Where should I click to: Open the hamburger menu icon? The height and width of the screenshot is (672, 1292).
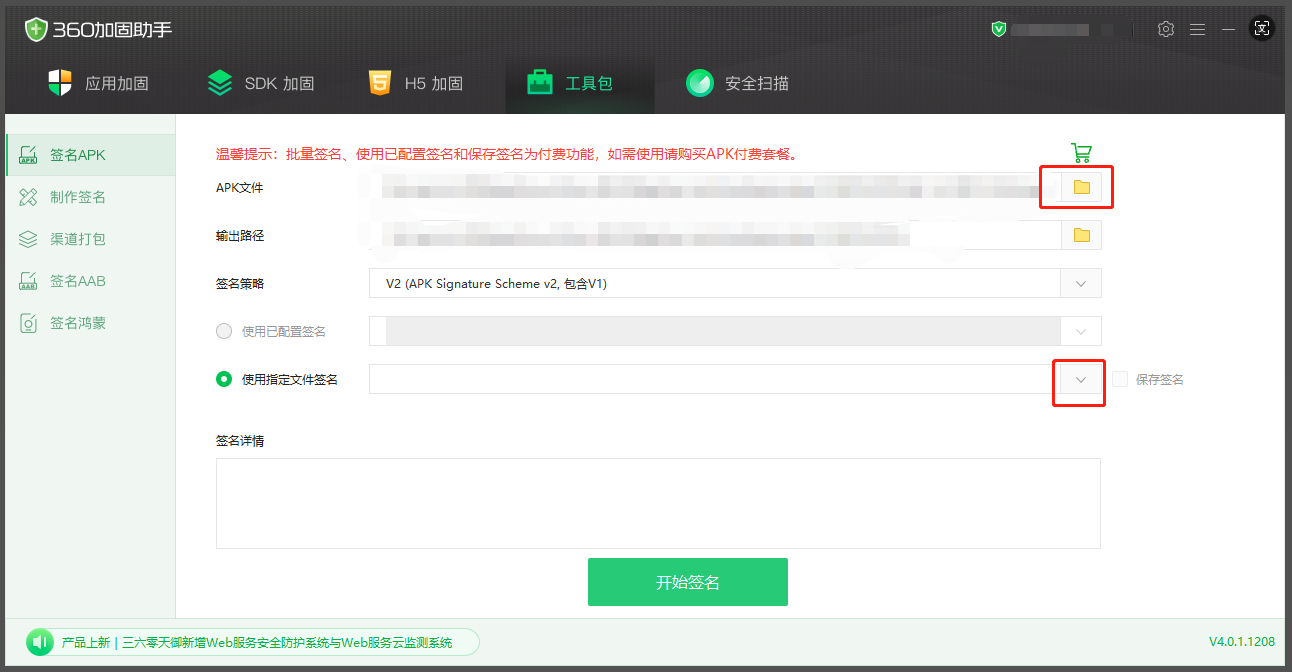pyautogui.click(x=1197, y=29)
